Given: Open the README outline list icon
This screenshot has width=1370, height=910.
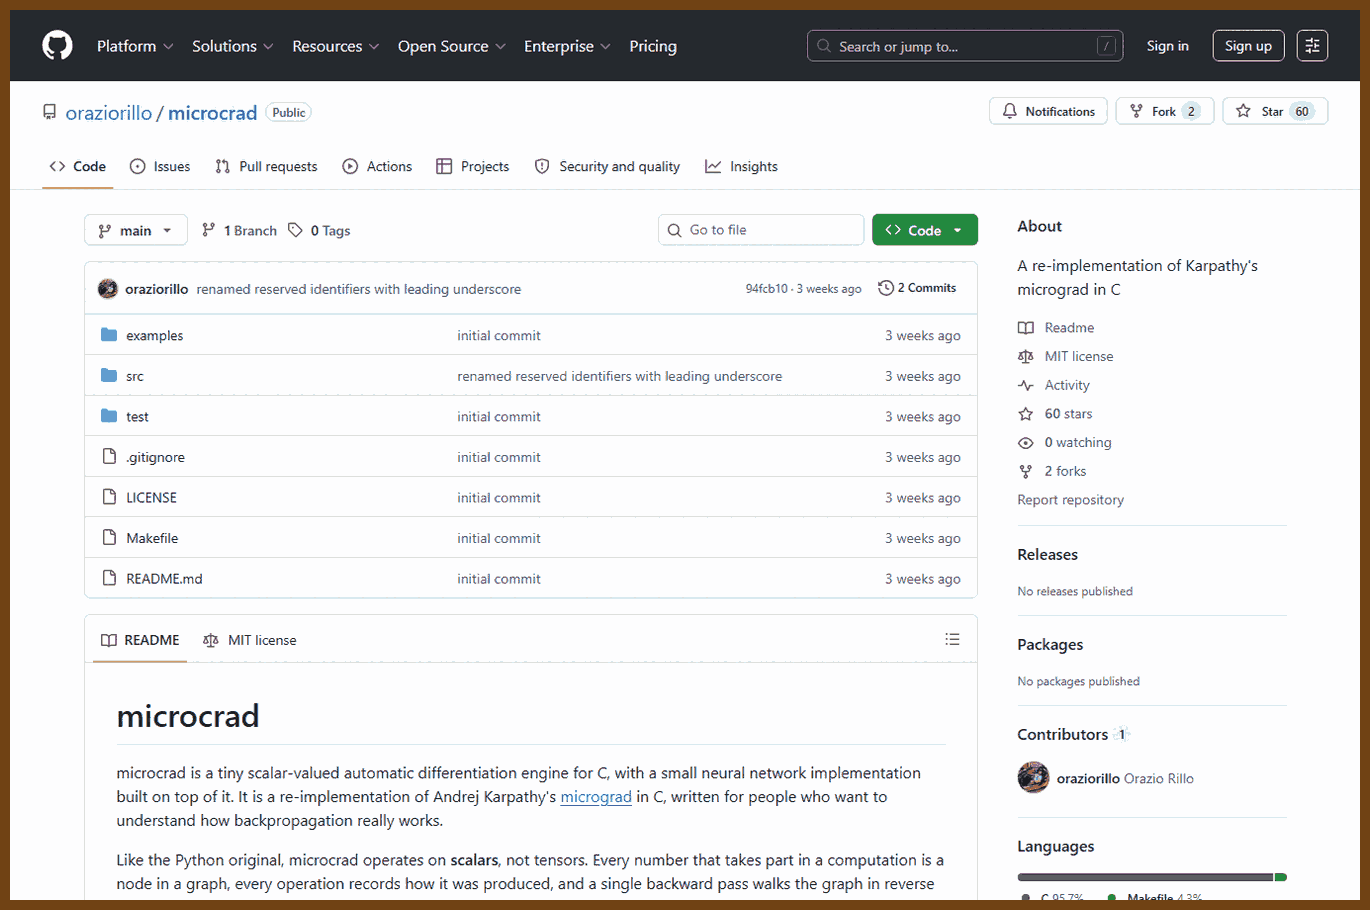Looking at the screenshot, I should click(952, 639).
